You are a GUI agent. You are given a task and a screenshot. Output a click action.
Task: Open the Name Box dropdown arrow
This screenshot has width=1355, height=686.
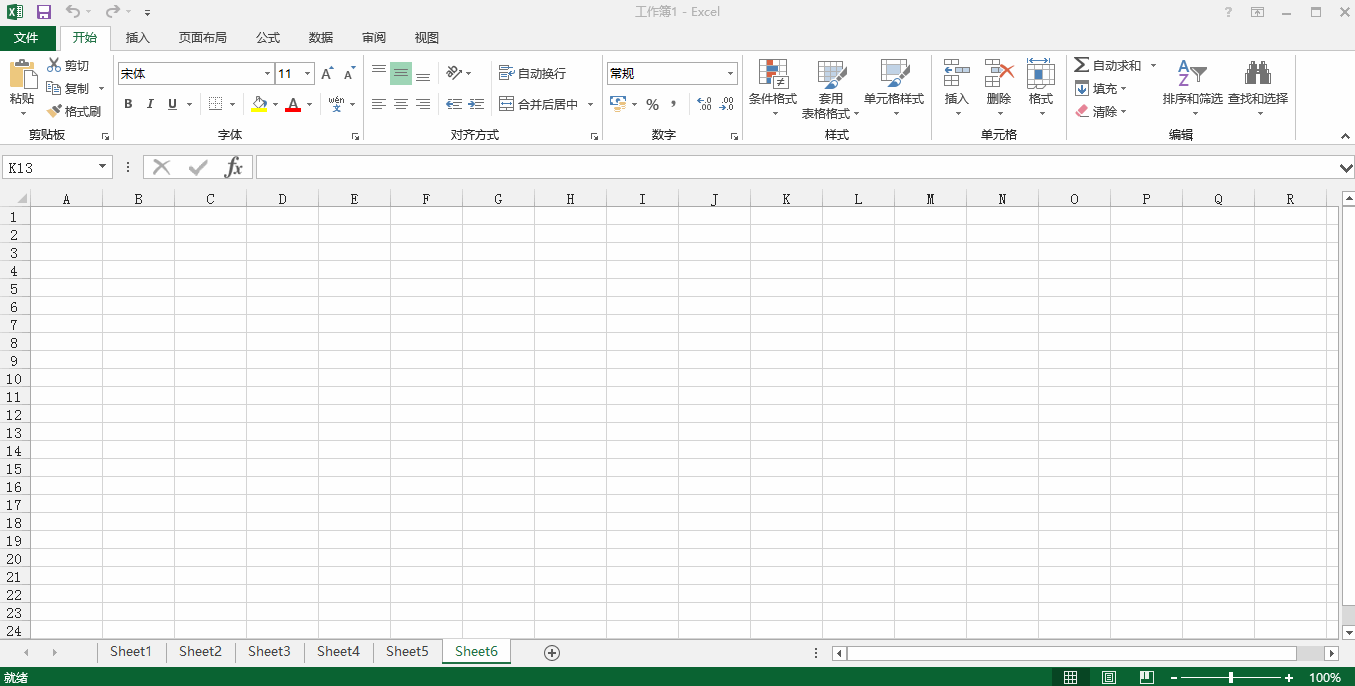tap(103, 167)
